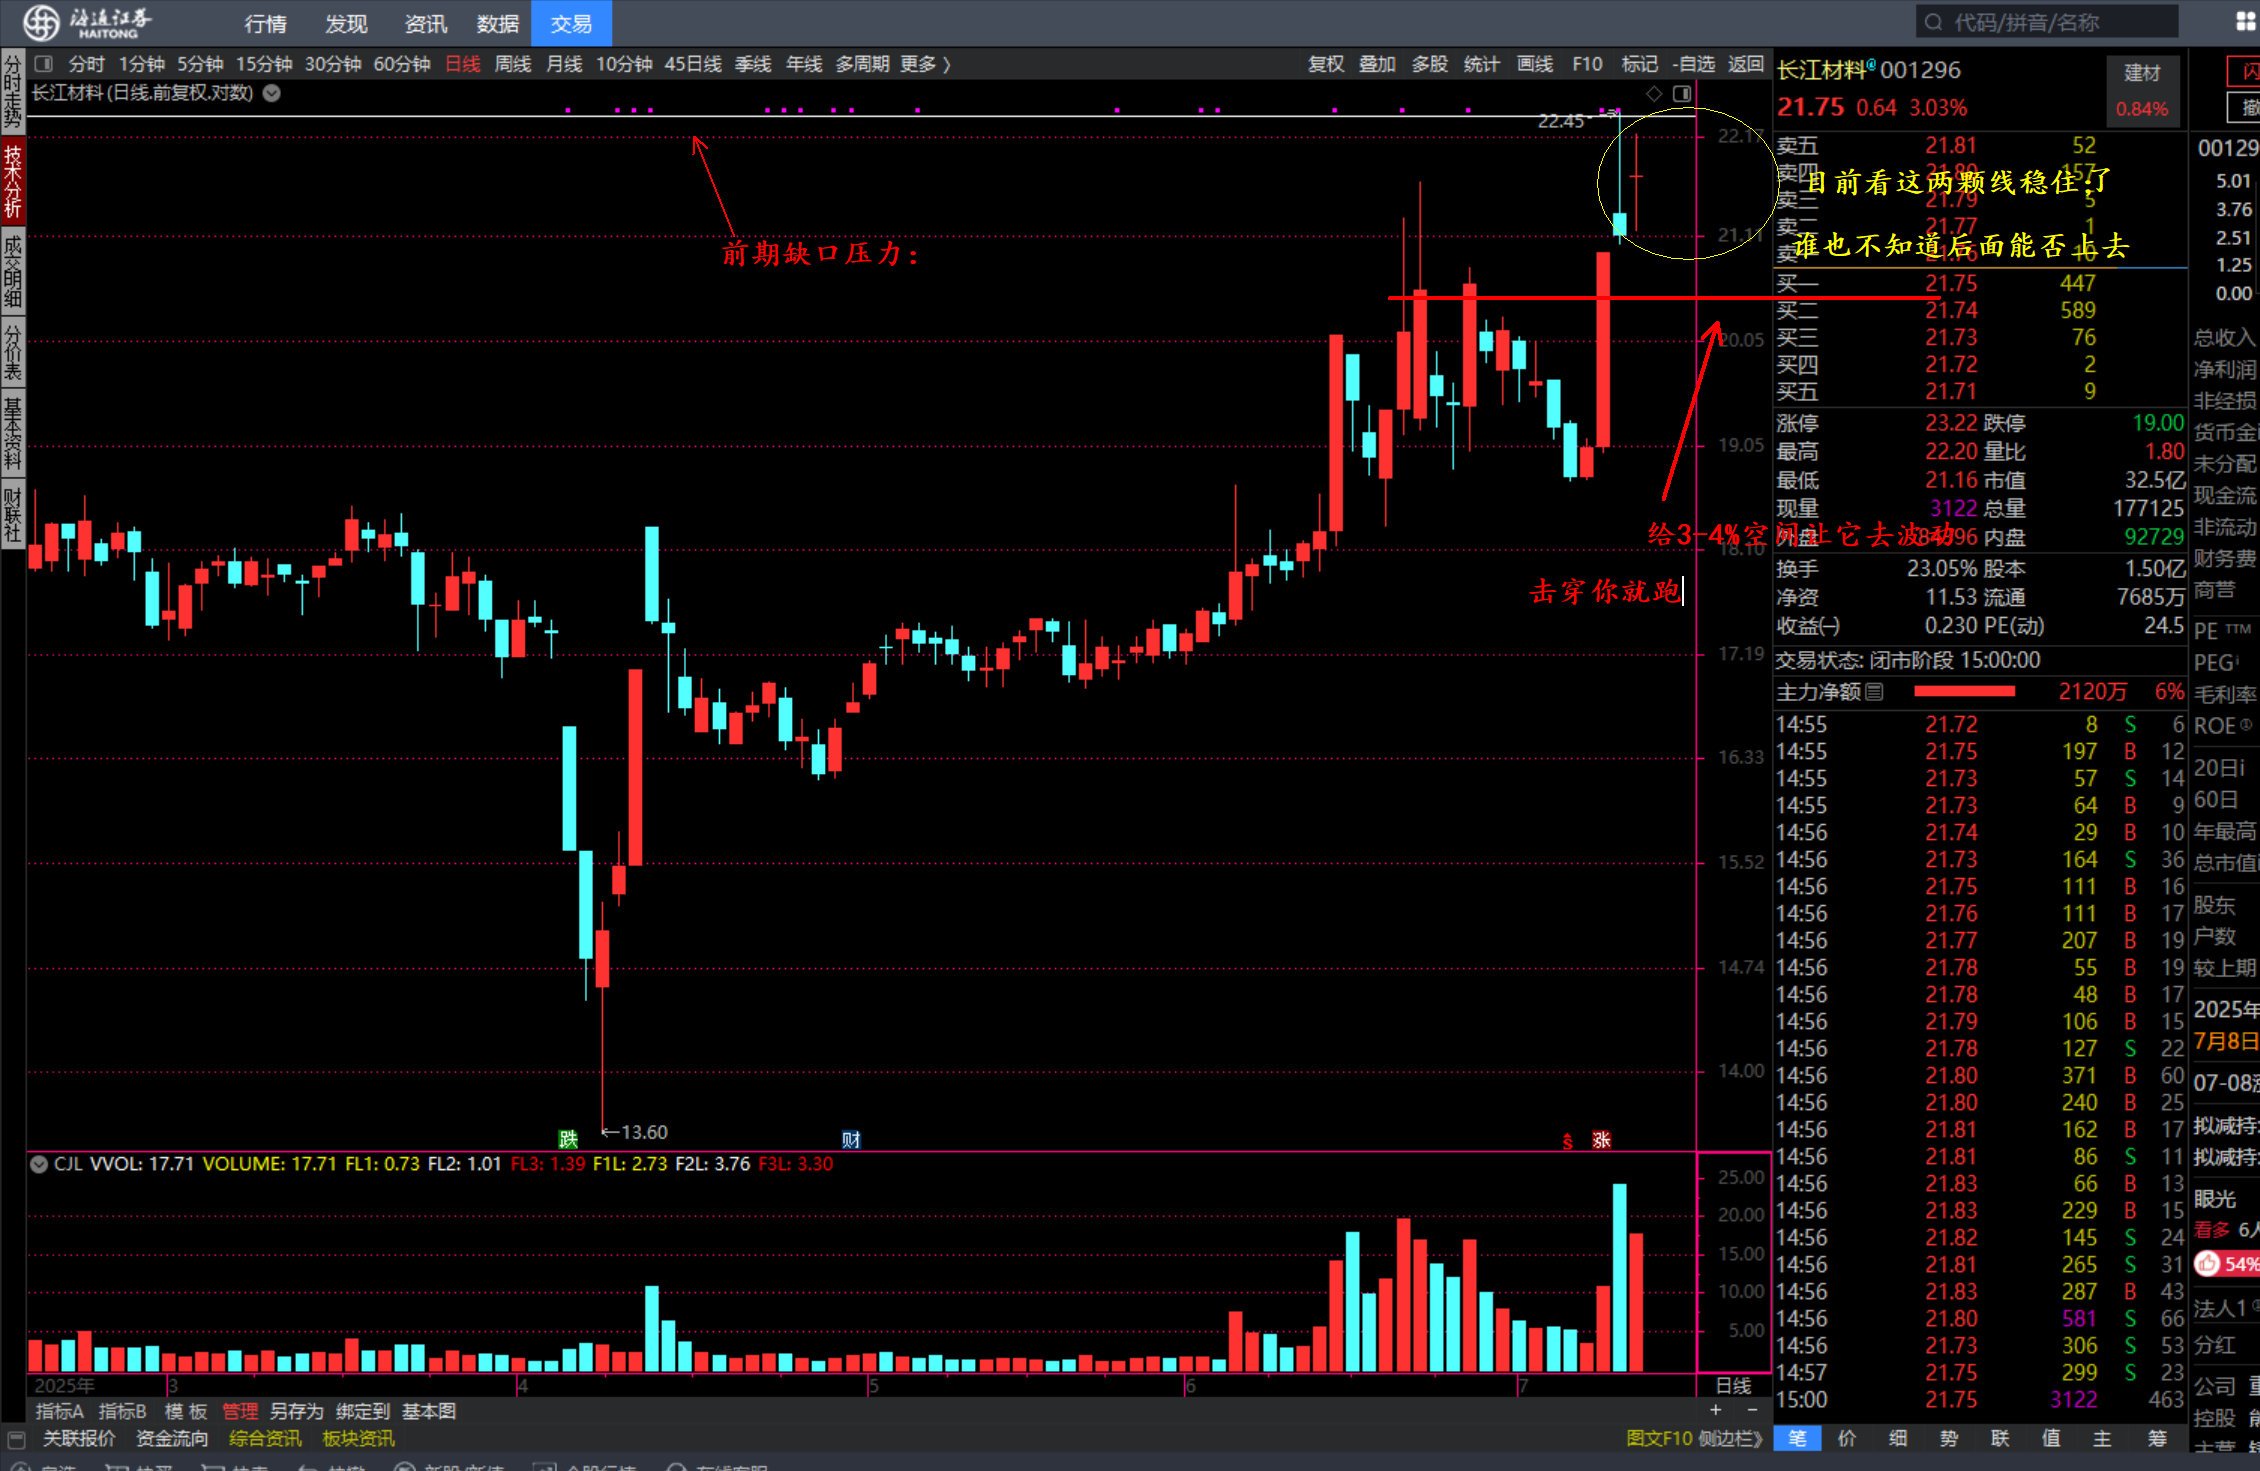Open the four-square grid icon in the top right
Viewport: 2260px width, 1471px height.
click(2245, 22)
